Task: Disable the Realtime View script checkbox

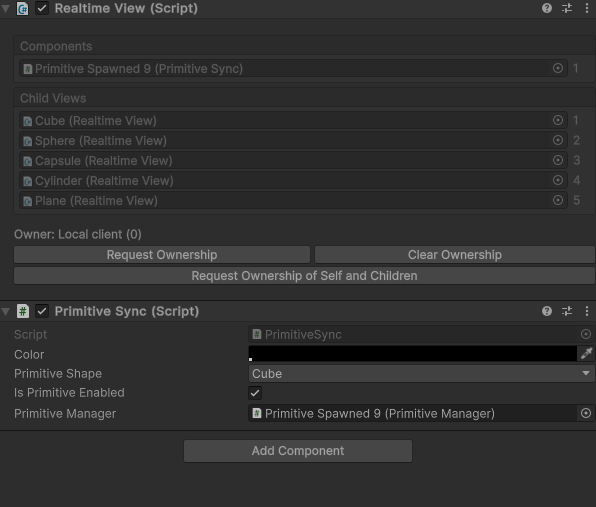Action: tap(42, 8)
